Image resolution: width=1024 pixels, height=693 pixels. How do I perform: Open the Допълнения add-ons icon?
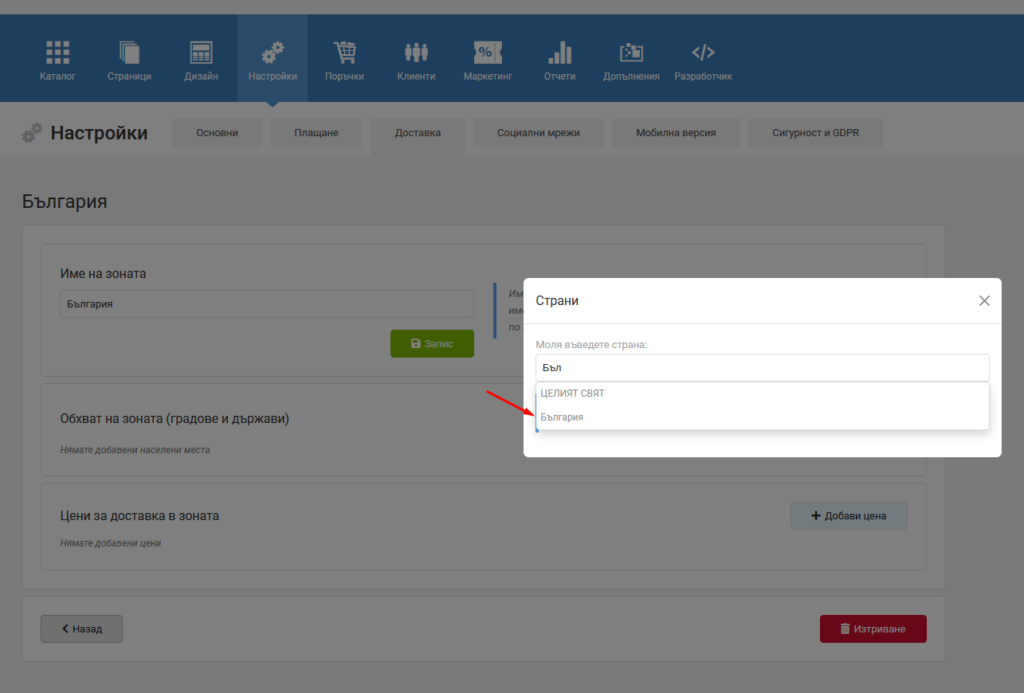(x=631, y=52)
